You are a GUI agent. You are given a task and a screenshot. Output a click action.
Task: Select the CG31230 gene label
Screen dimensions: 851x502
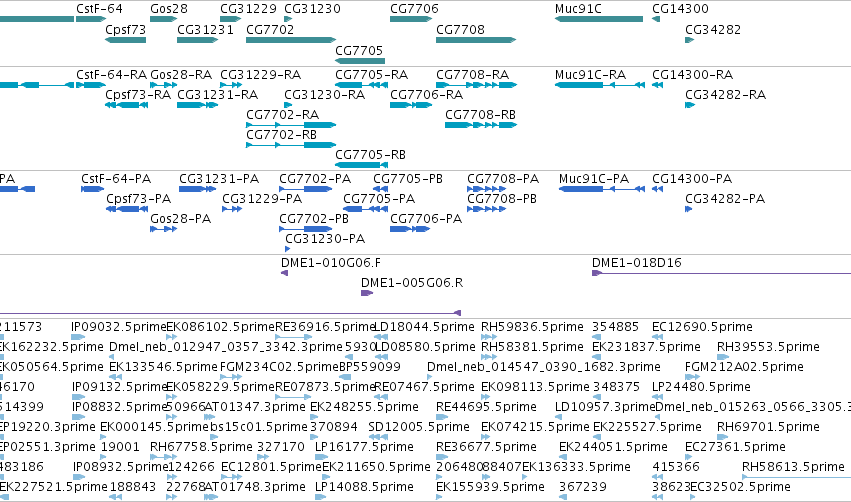coord(312,9)
